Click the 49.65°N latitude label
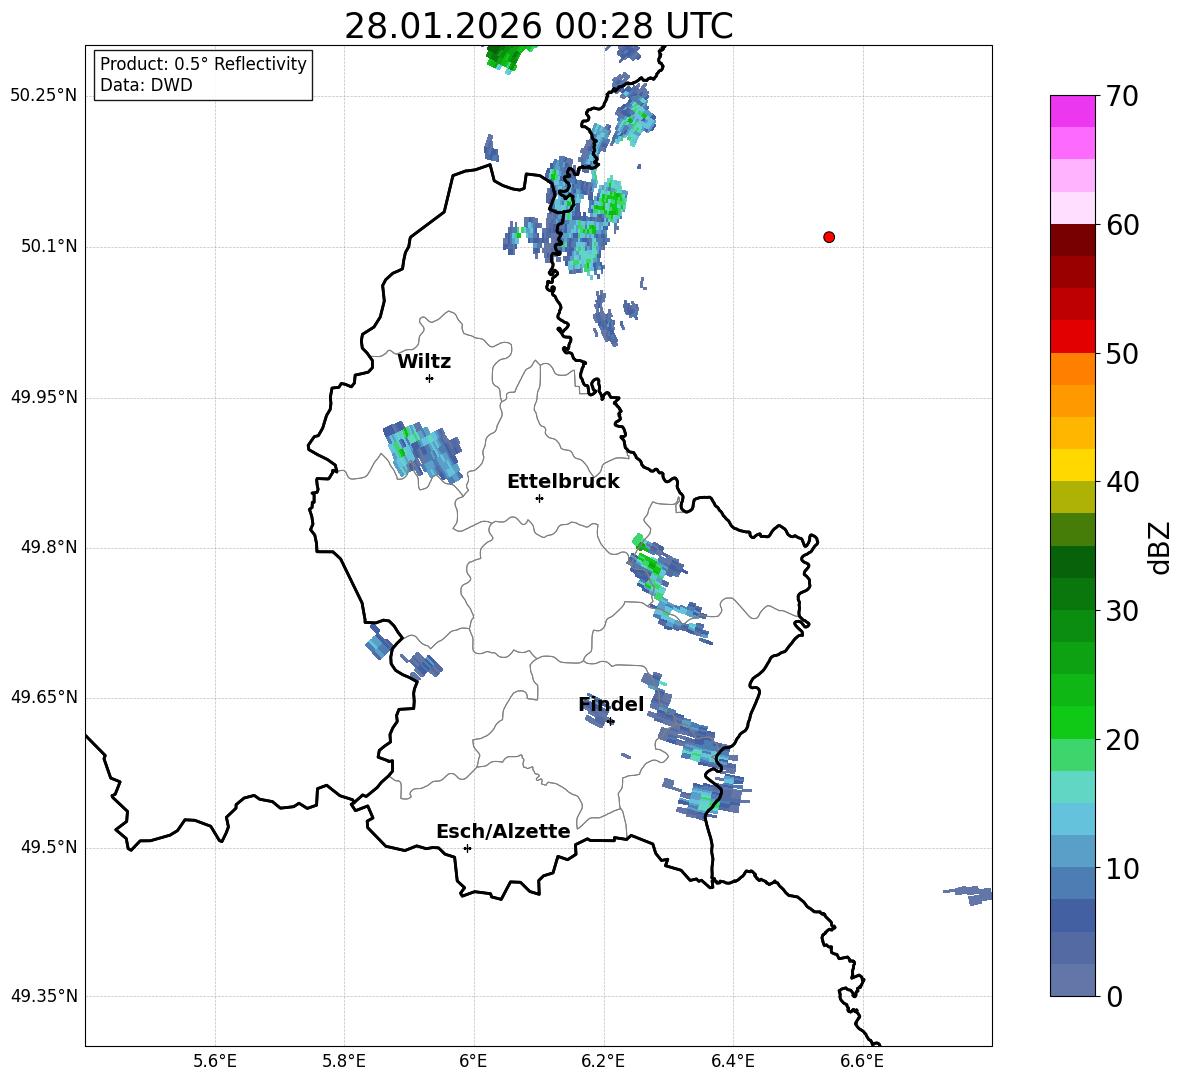The height and width of the screenshot is (1081, 1184). click(44, 697)
